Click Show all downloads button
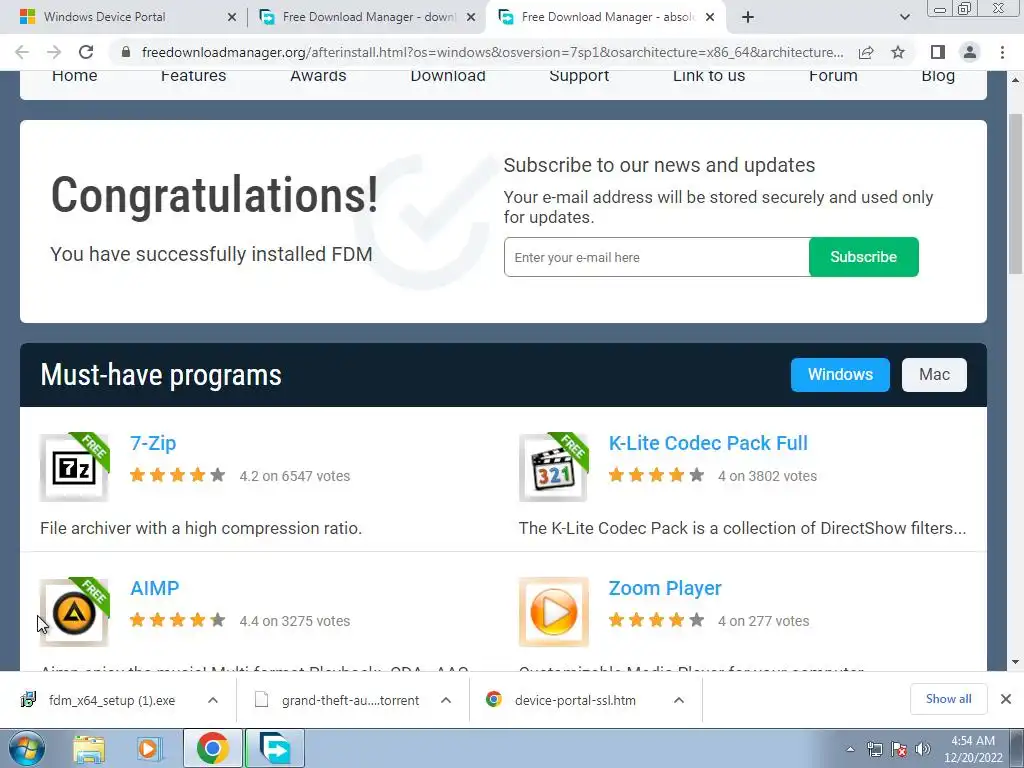This screenshot has height=768, width=1024. click(x=948, y=699)
